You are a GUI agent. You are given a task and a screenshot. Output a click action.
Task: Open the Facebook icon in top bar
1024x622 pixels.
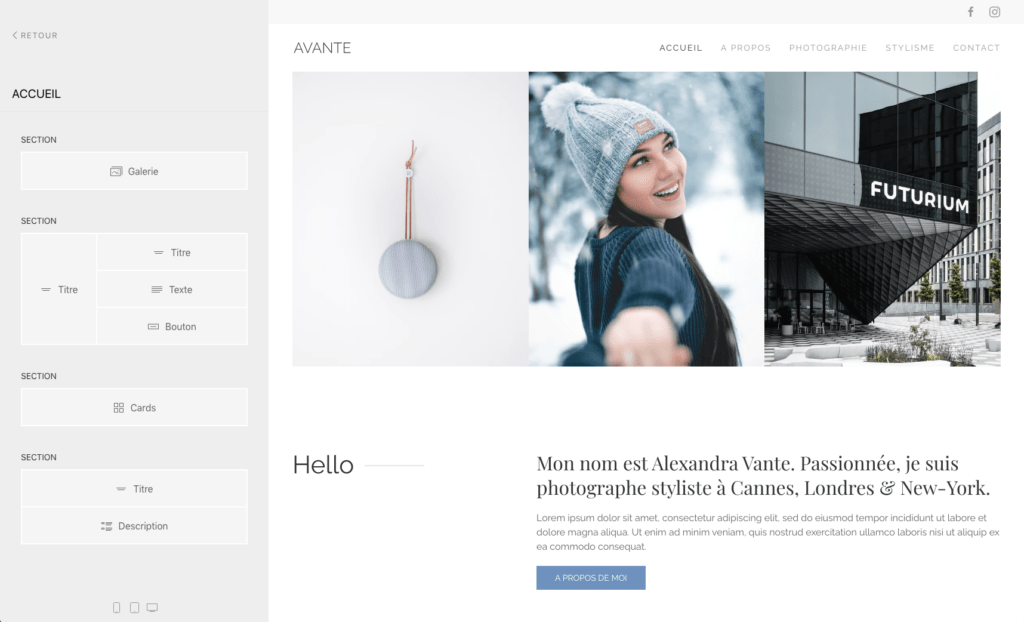click(970, 12)
